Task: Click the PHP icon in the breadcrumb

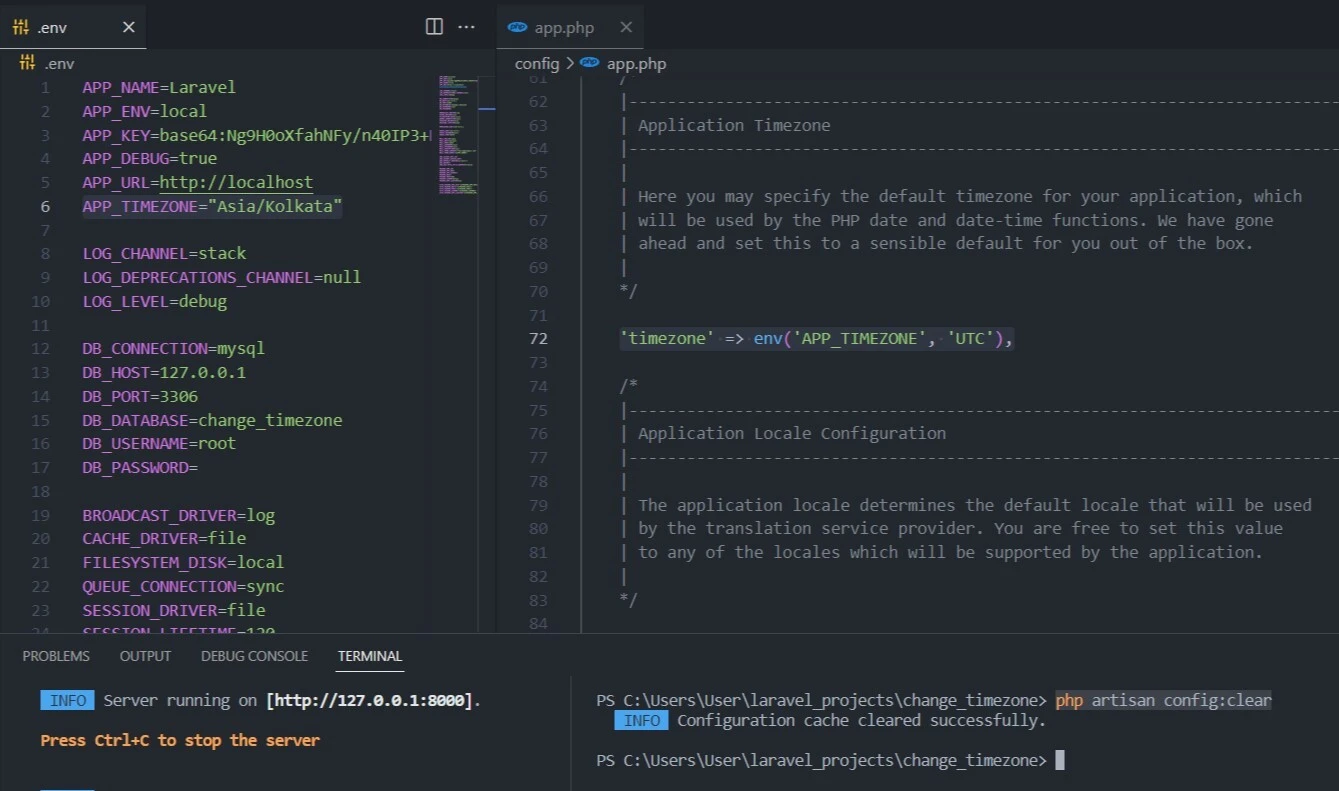Action: 590,63
